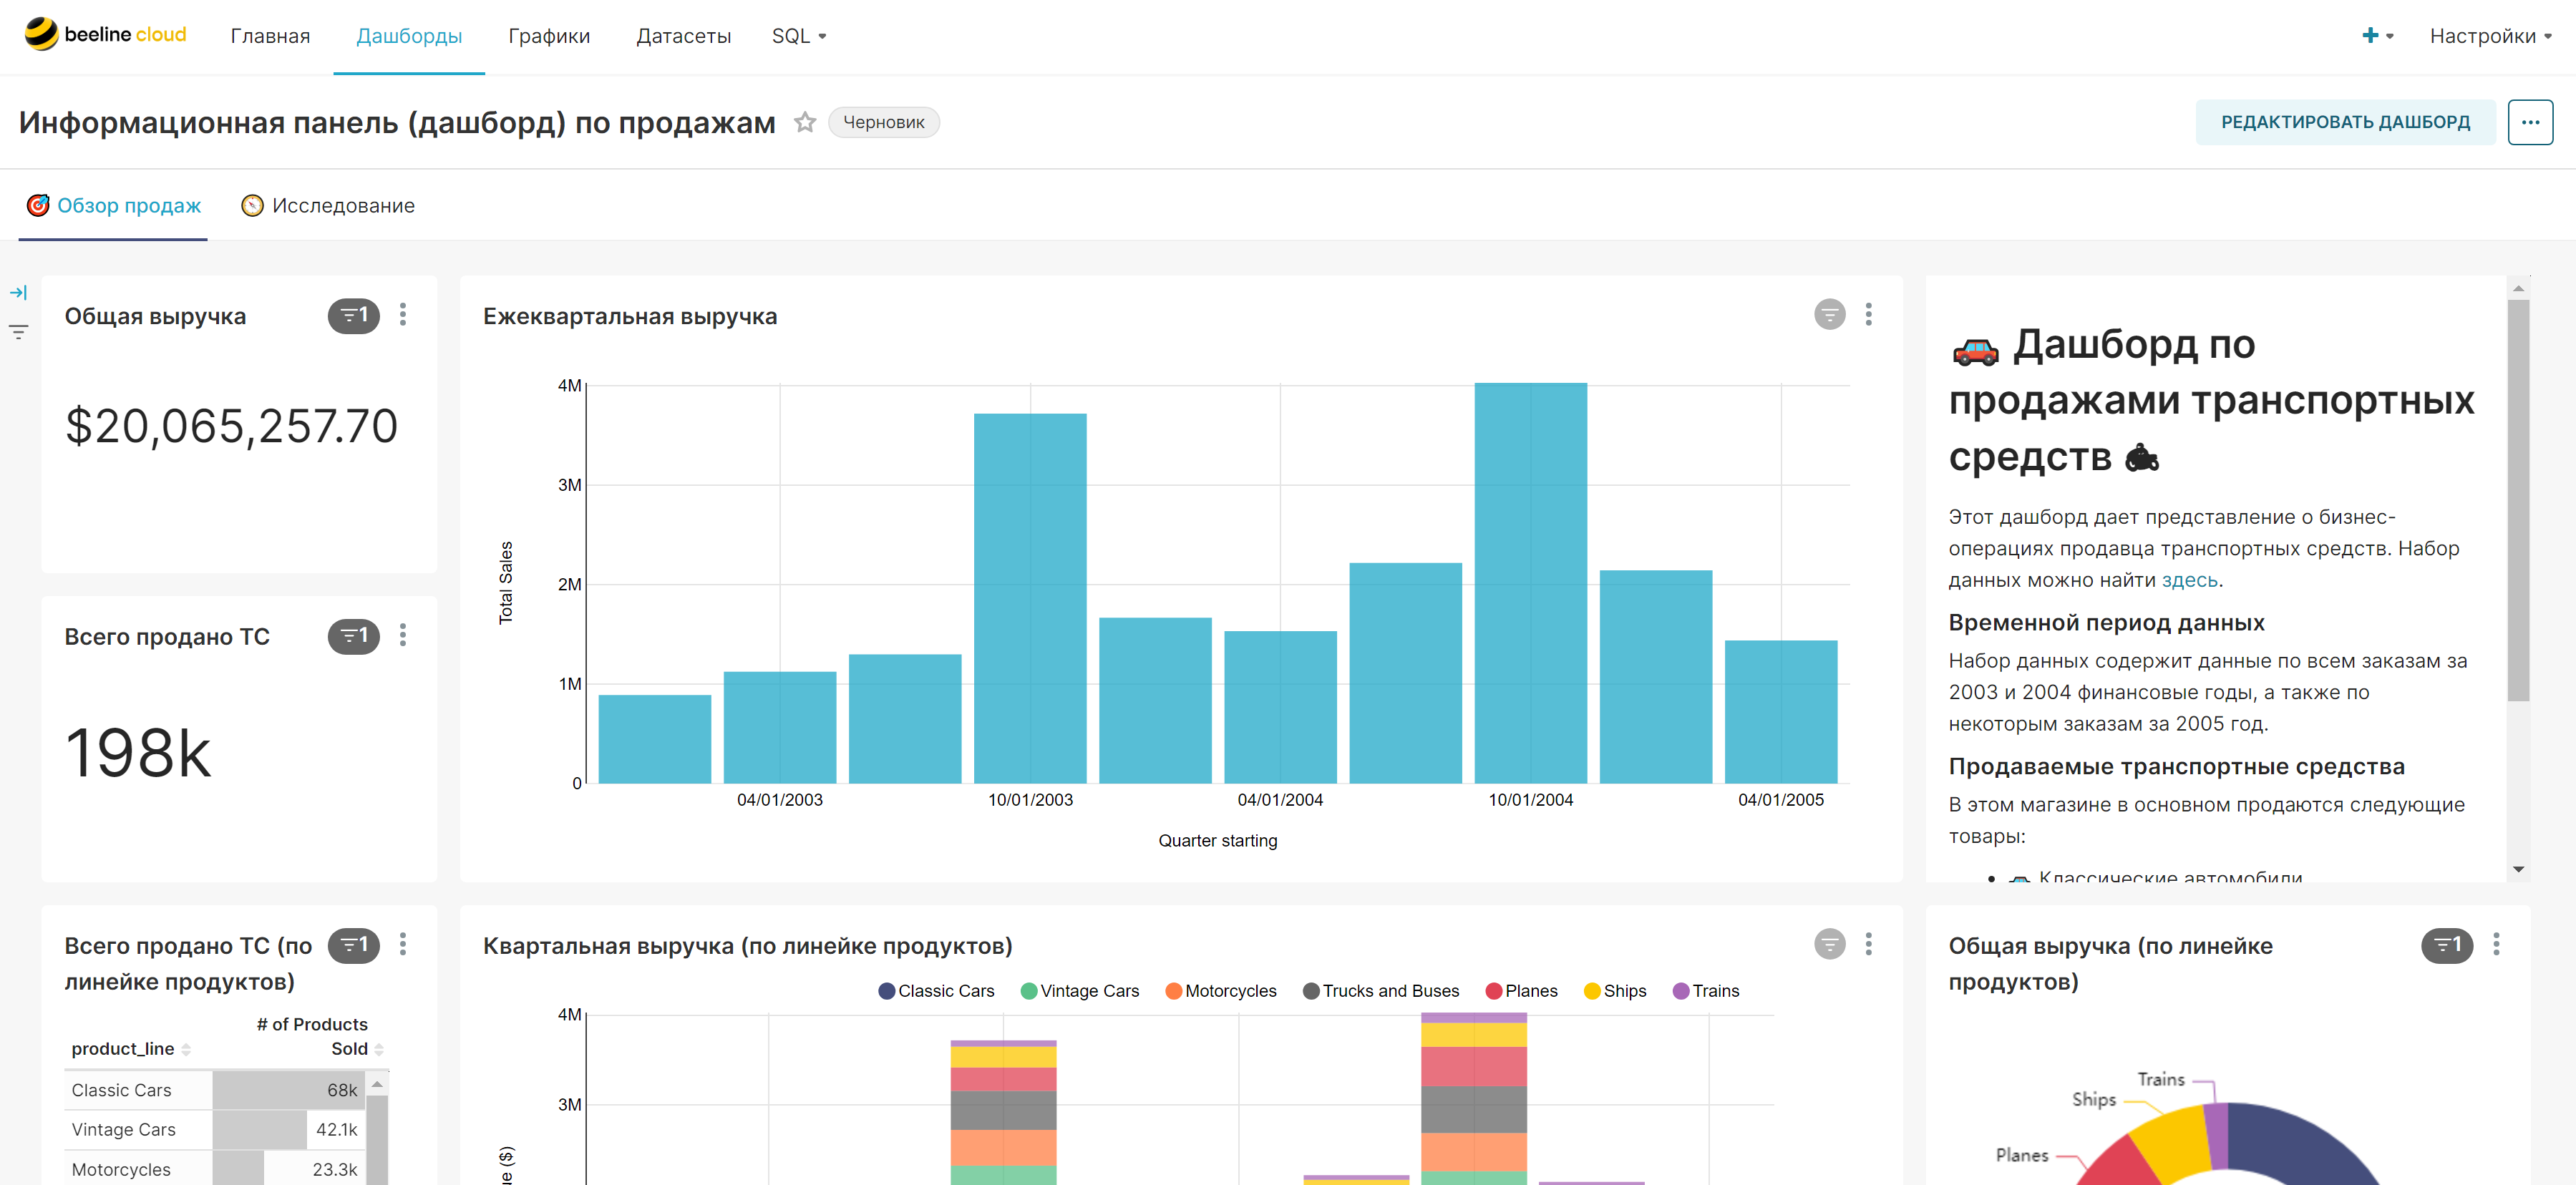Open the sidebar filters icon
The height and width of the screenshot is (1185, 2576).
pyautogui.click(x=18, y=332)
